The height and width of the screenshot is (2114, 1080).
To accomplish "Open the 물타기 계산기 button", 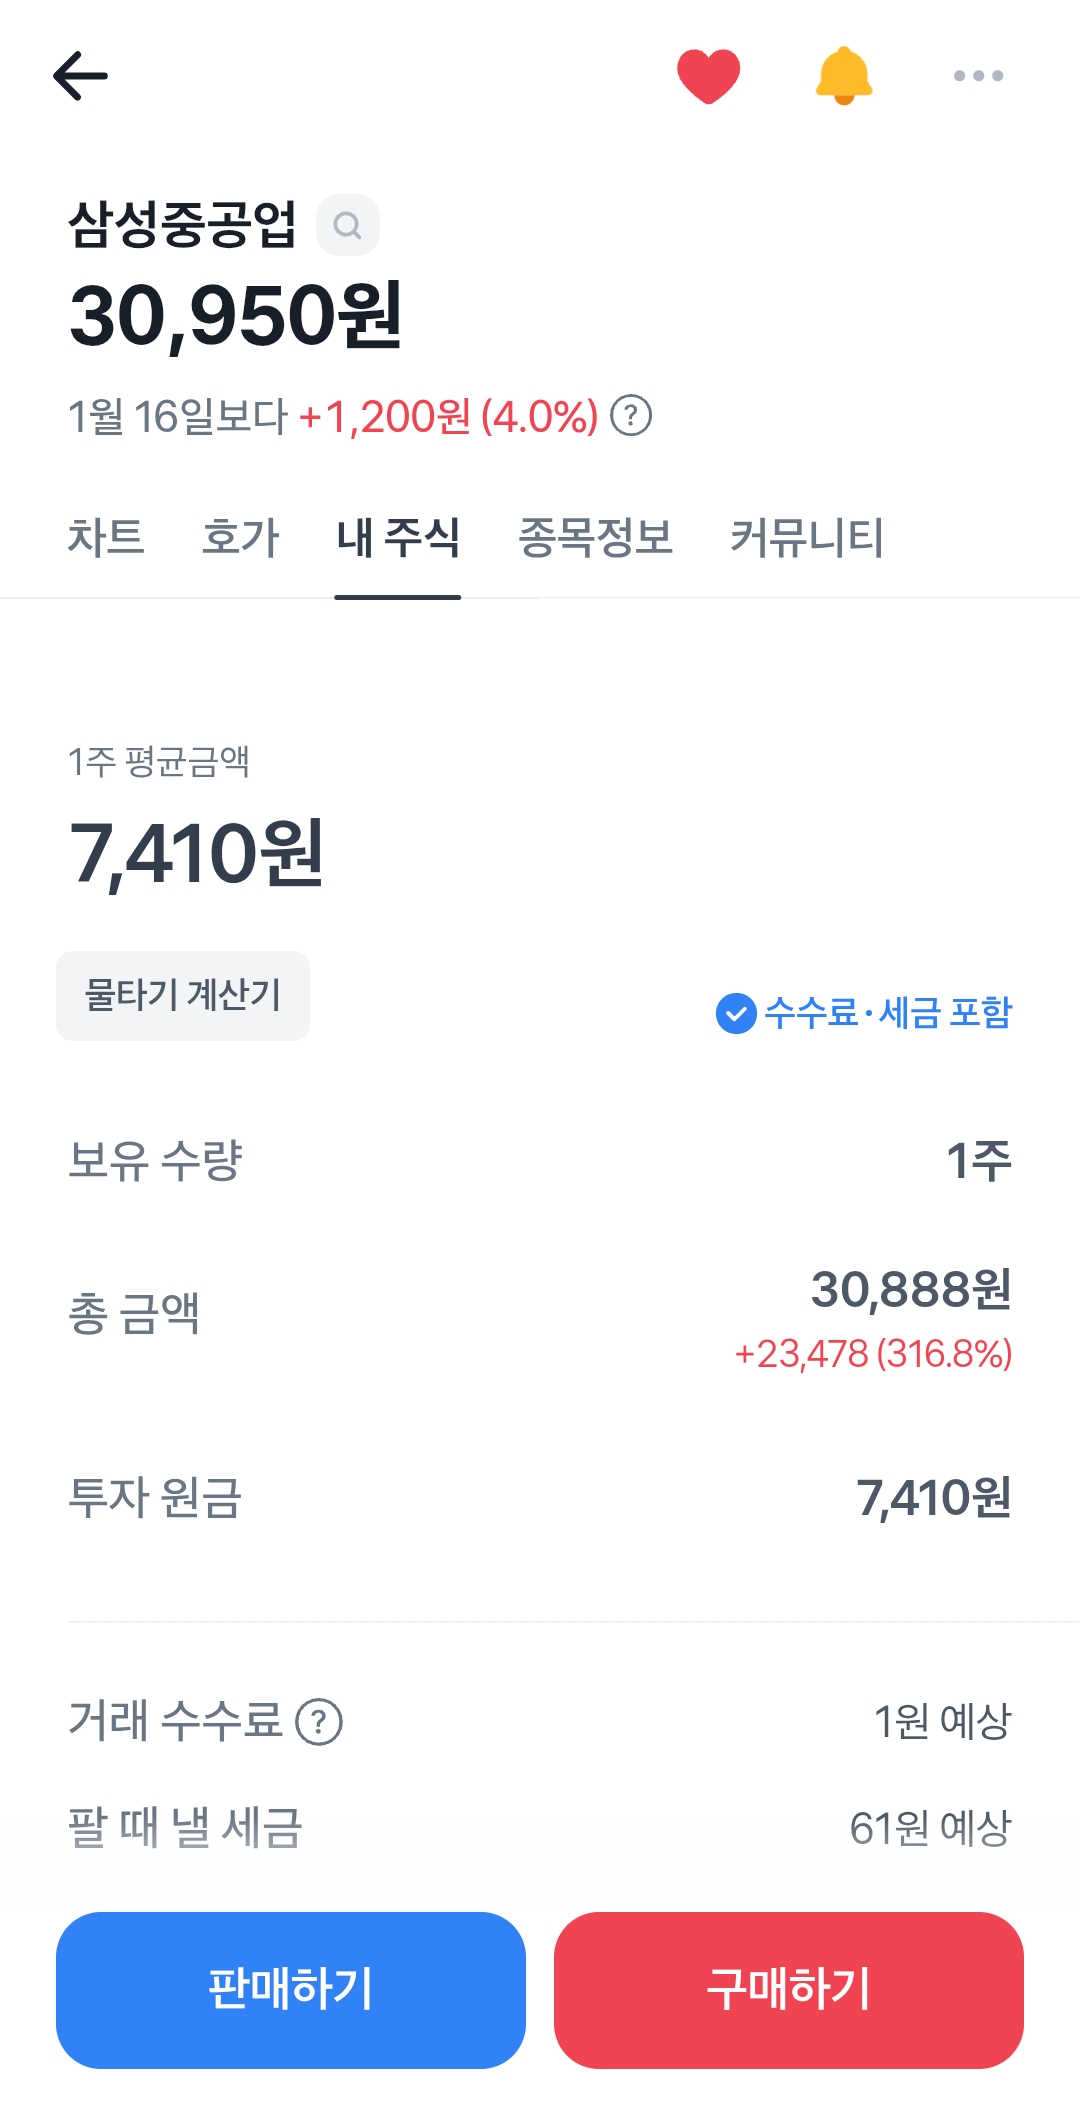I will pos(183,996).
